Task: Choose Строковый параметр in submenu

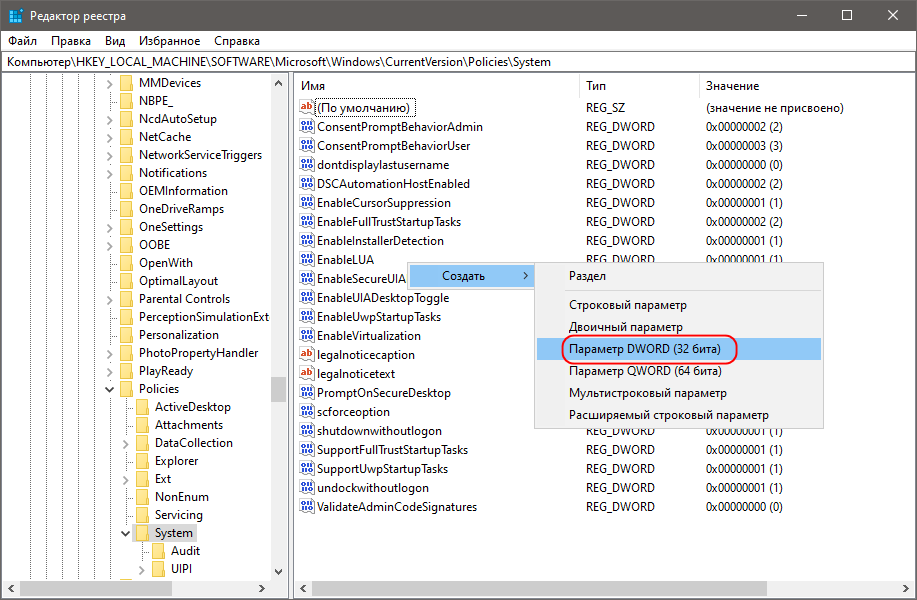Action: (679, 305)
